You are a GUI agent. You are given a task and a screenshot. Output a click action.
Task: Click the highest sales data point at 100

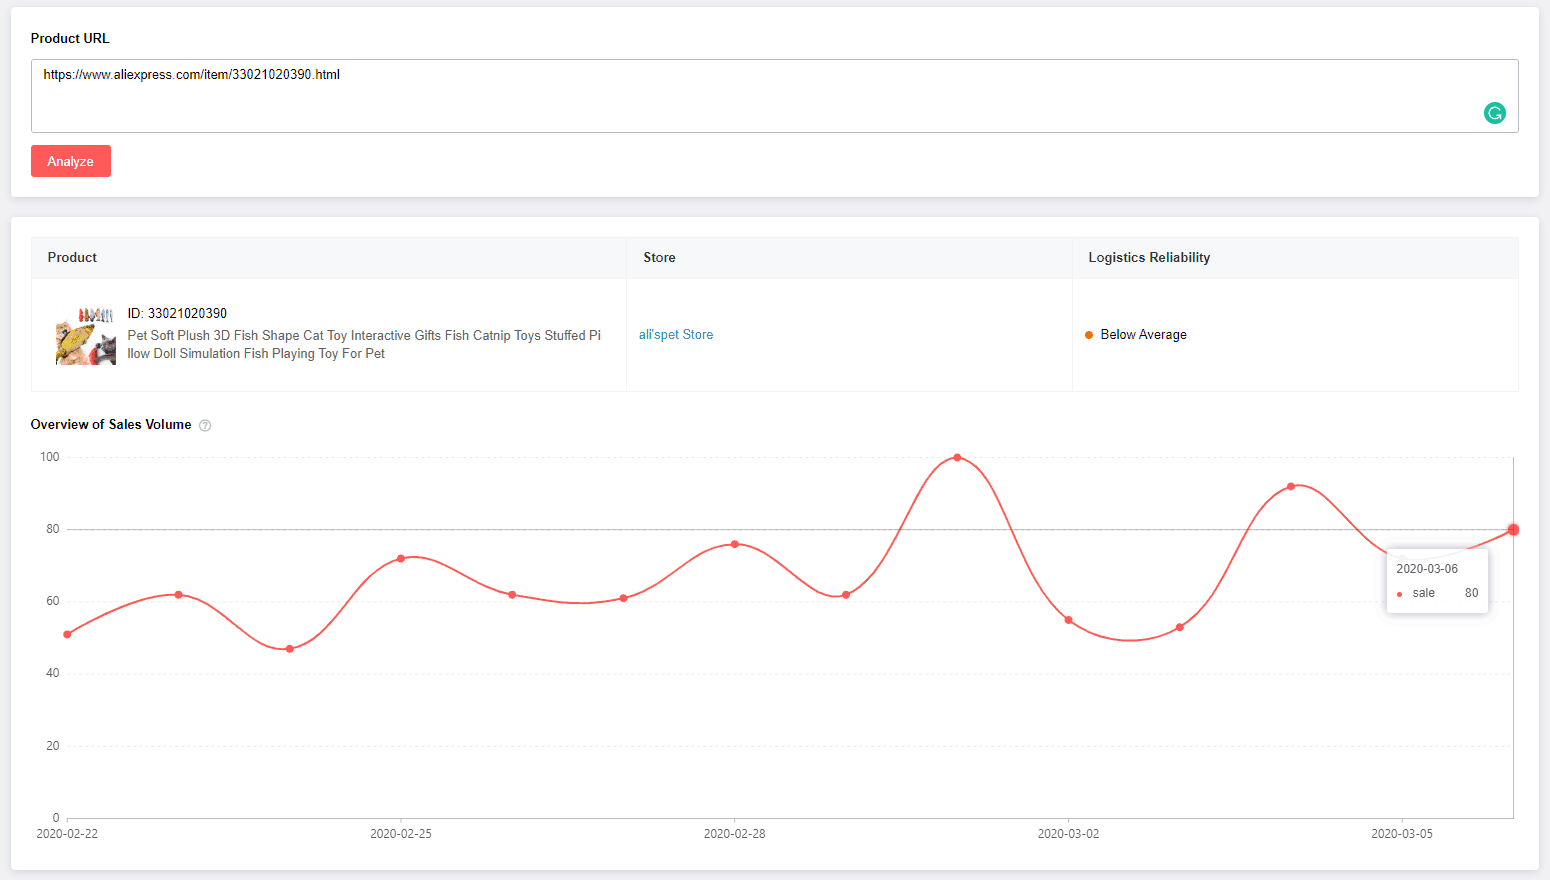[x=957, y=457]
